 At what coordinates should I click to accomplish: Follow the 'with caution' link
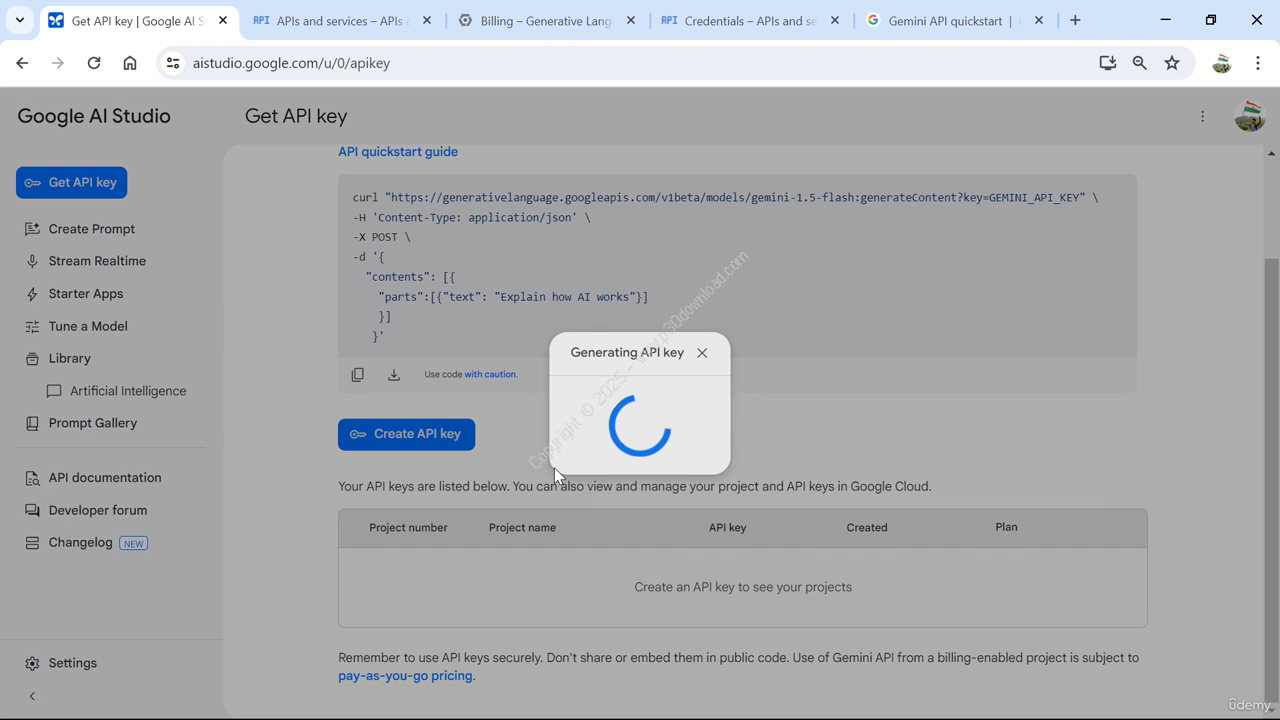coord(490,374)
